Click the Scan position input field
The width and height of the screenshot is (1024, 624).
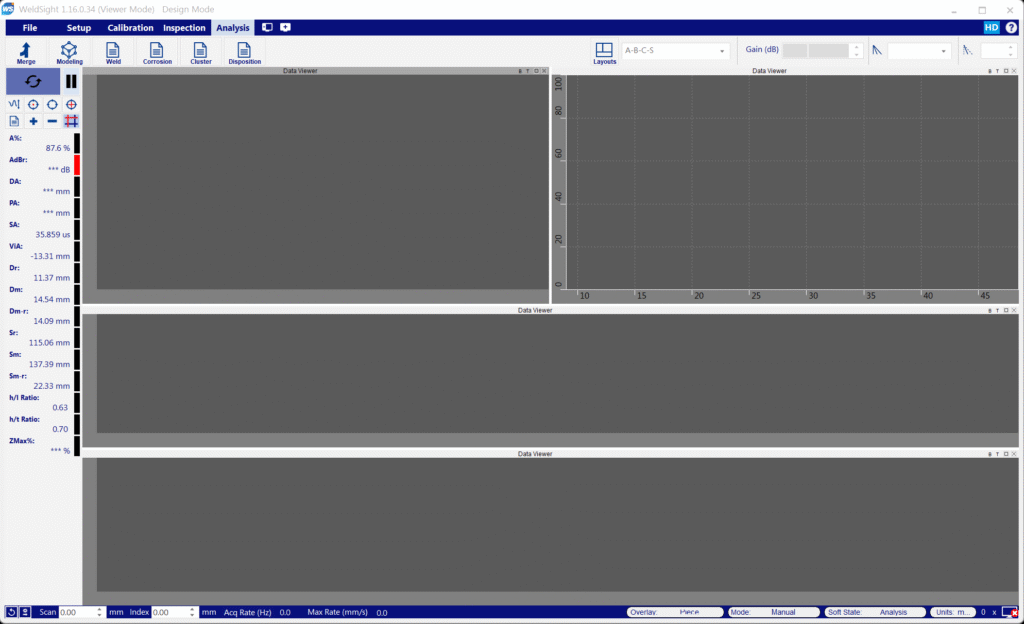76,612
